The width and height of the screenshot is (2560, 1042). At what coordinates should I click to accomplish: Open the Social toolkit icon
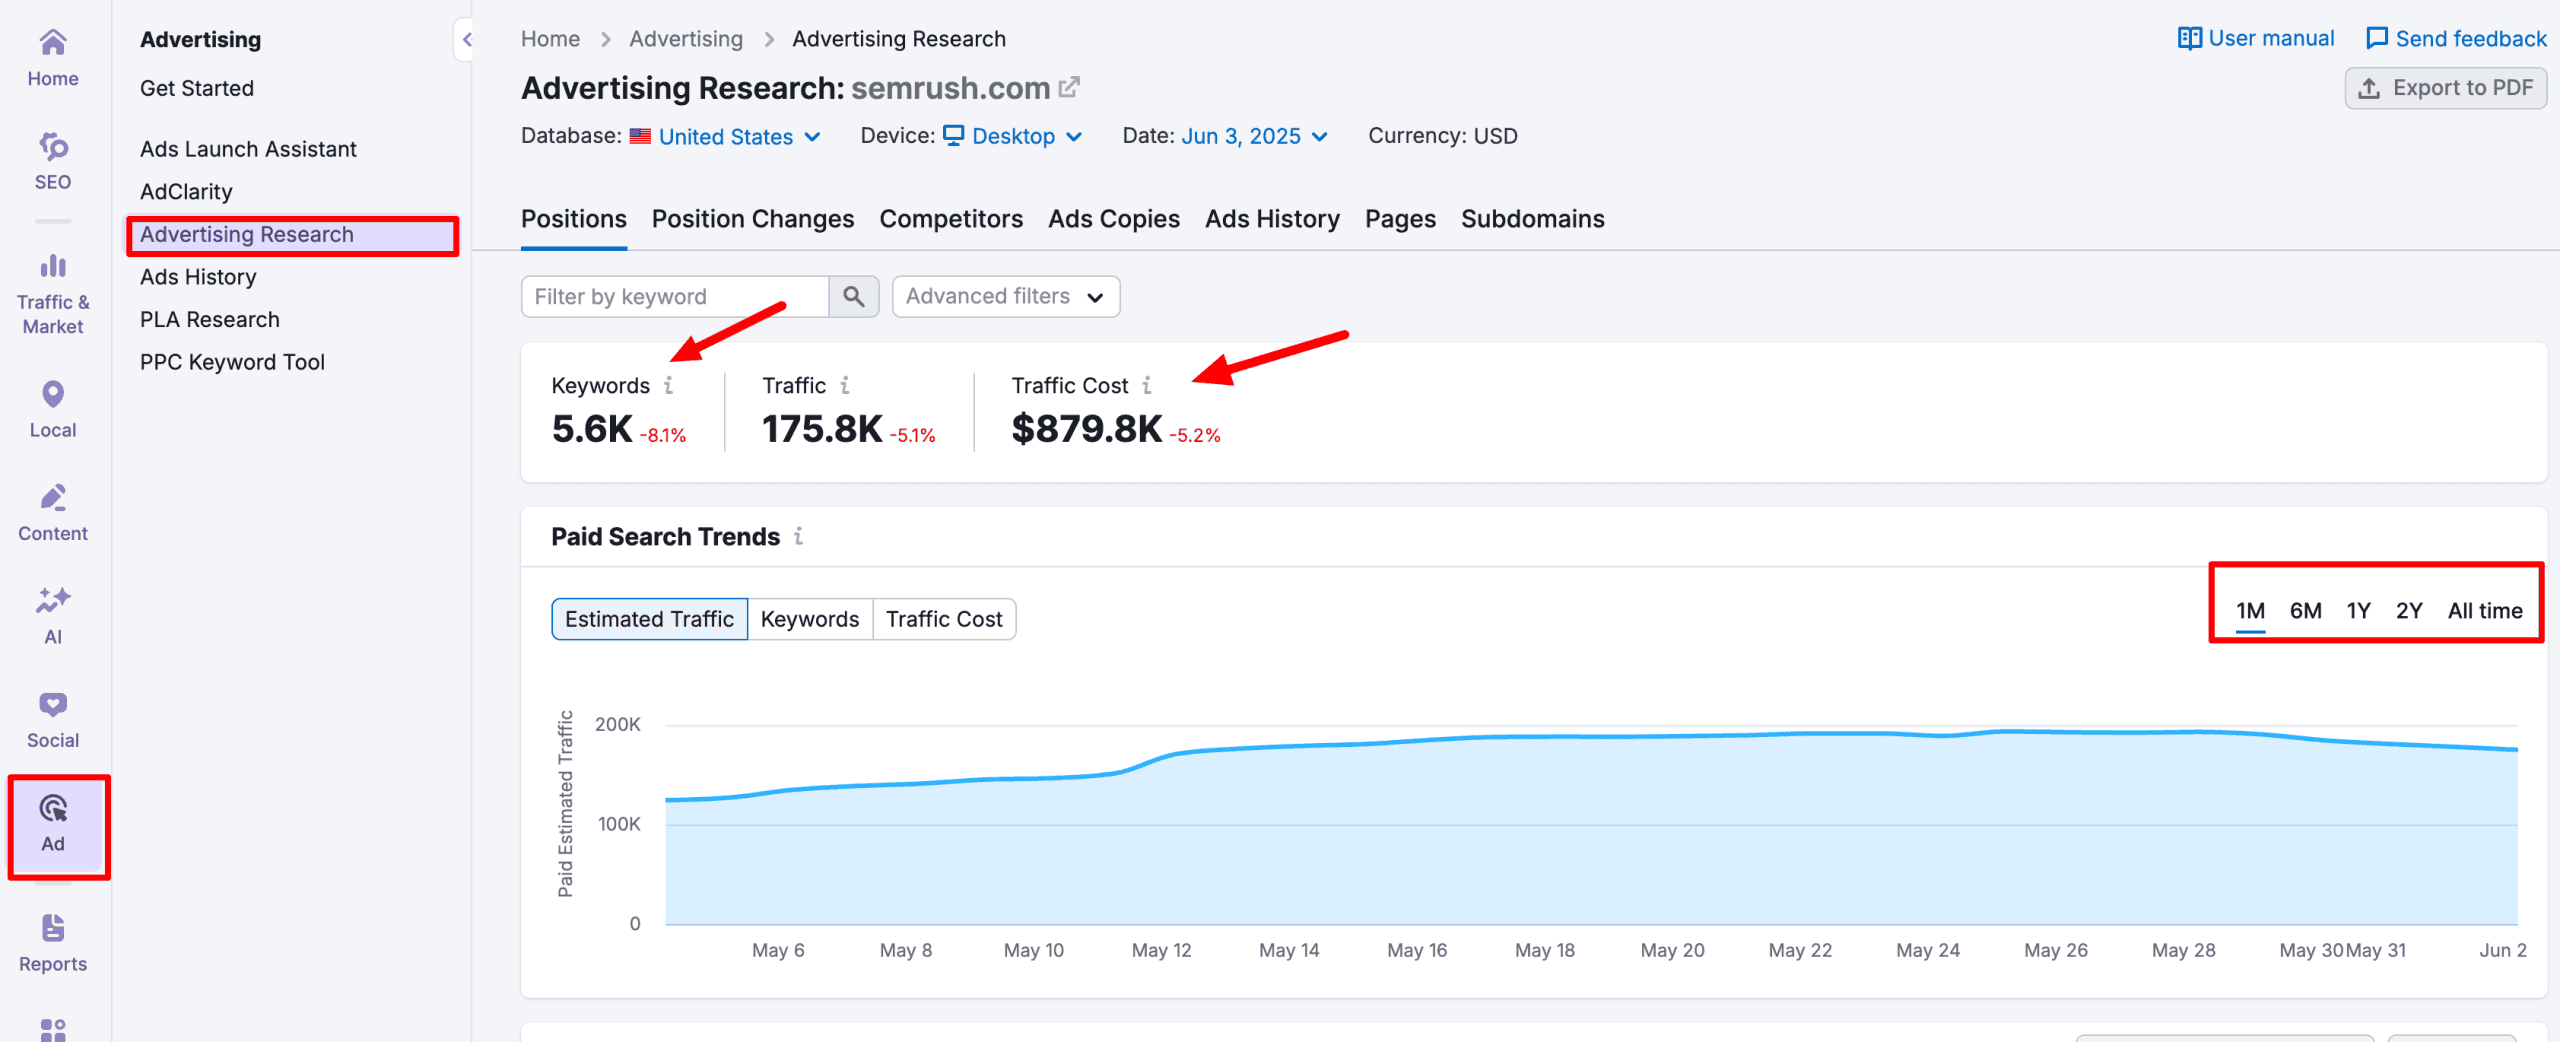point(53,705)
